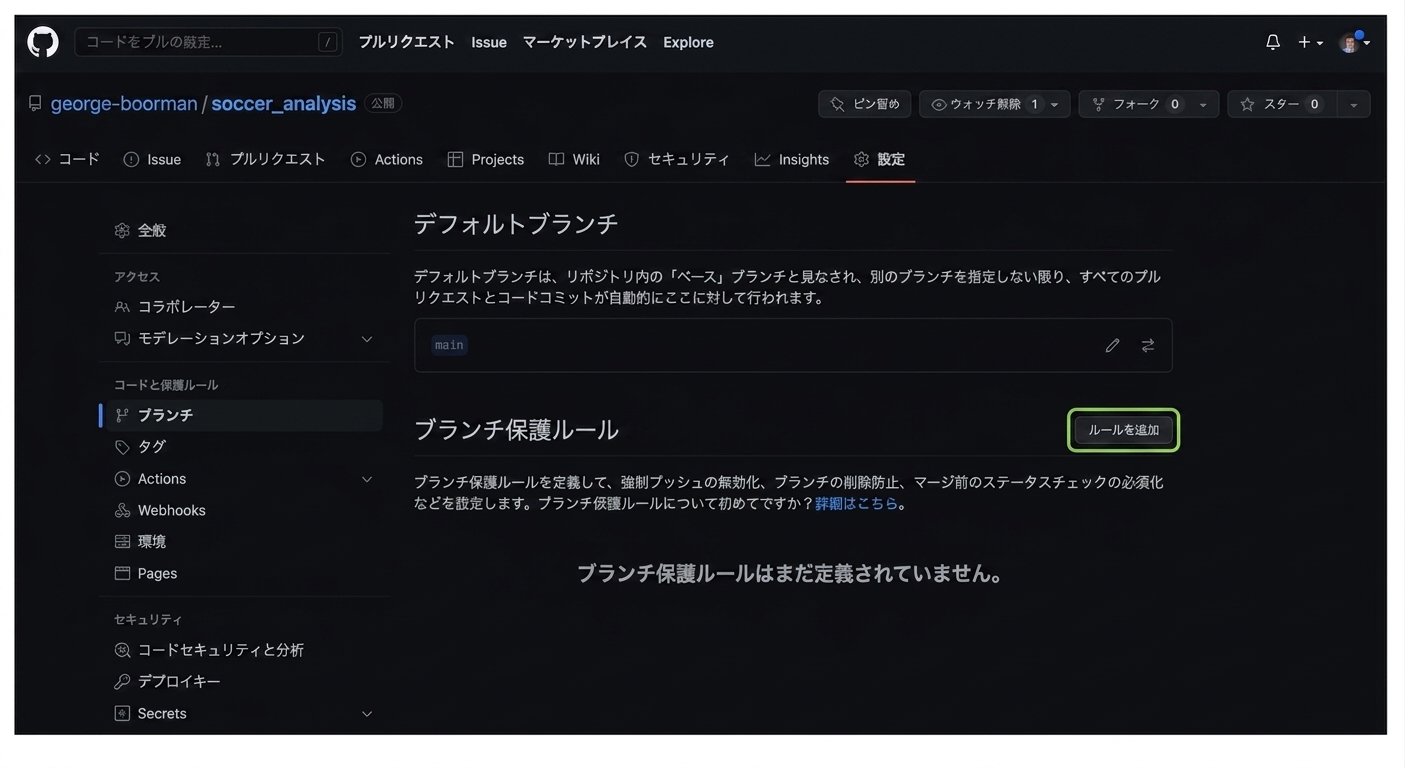
Task: Switch to the Projects tab
Action: 486,159
